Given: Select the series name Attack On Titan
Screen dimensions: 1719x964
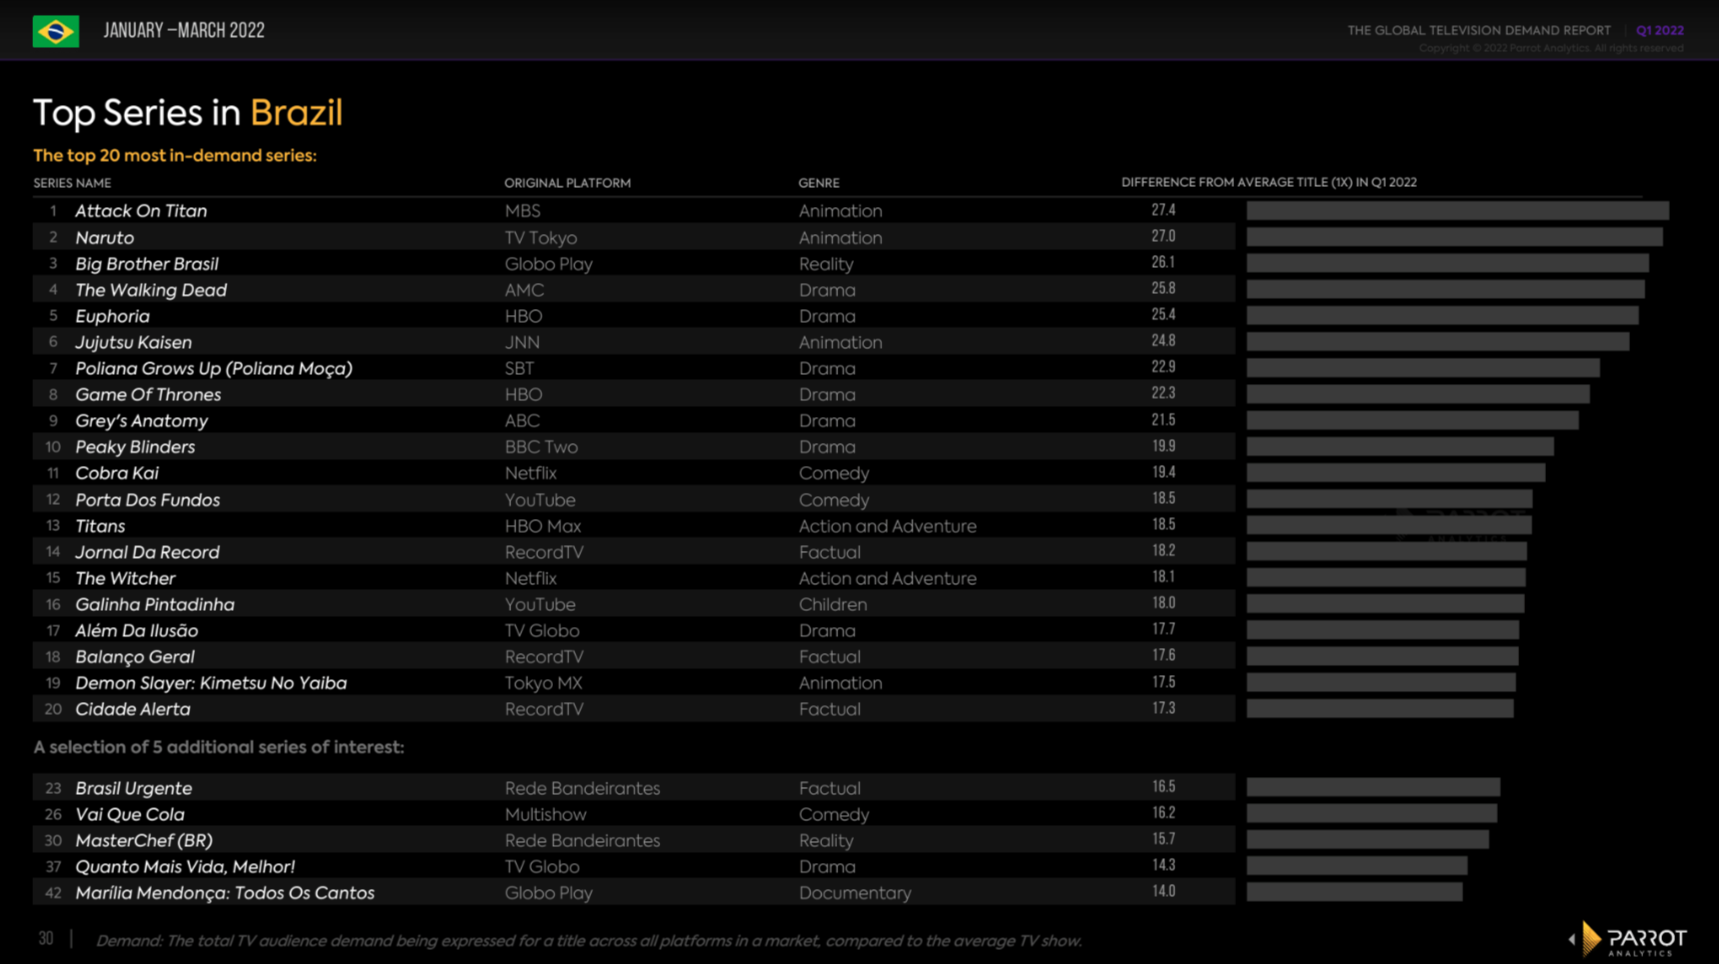Looking at the screenshot, I should click(x=141, y=211).
